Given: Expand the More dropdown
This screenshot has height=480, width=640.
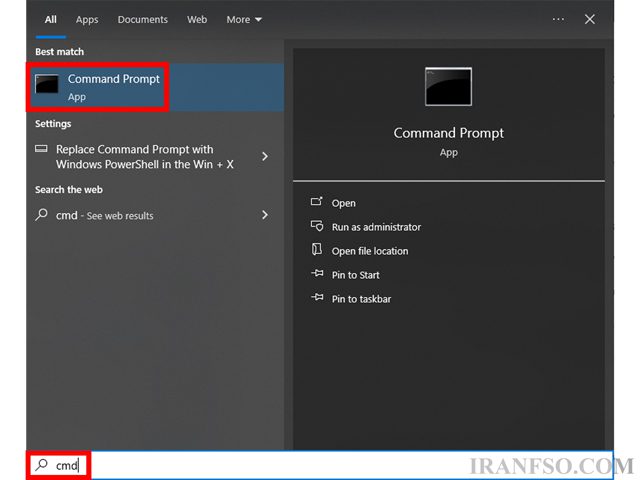Looking at the screenshot, I should point(244,20).
